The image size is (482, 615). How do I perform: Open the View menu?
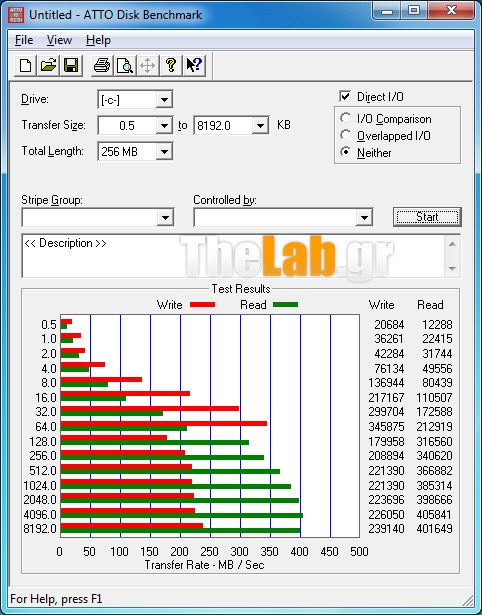(x=59, y=40)
